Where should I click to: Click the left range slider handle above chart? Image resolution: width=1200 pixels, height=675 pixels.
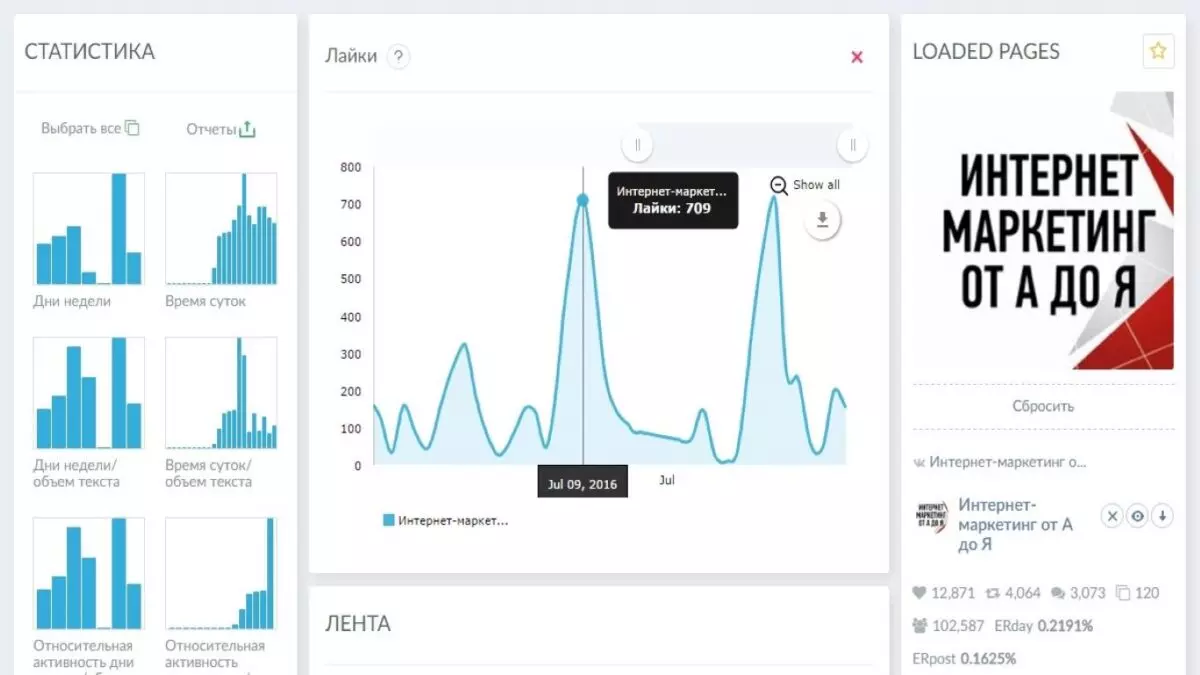tap(637, 145)
